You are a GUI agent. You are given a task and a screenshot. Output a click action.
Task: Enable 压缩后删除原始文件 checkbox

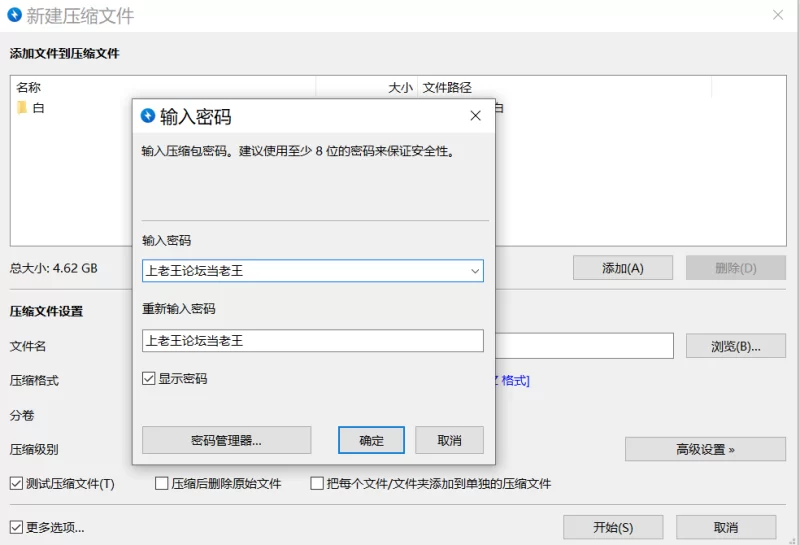161,484
